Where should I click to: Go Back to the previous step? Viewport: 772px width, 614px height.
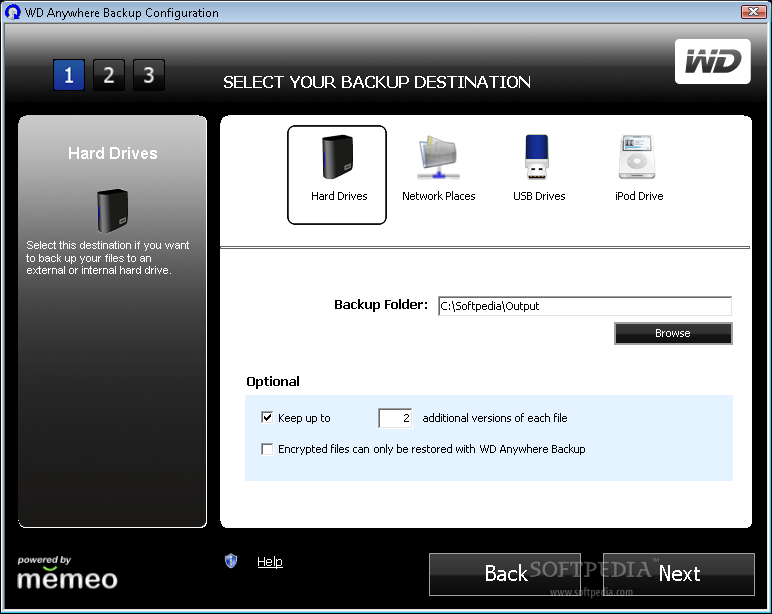(505, 574)
